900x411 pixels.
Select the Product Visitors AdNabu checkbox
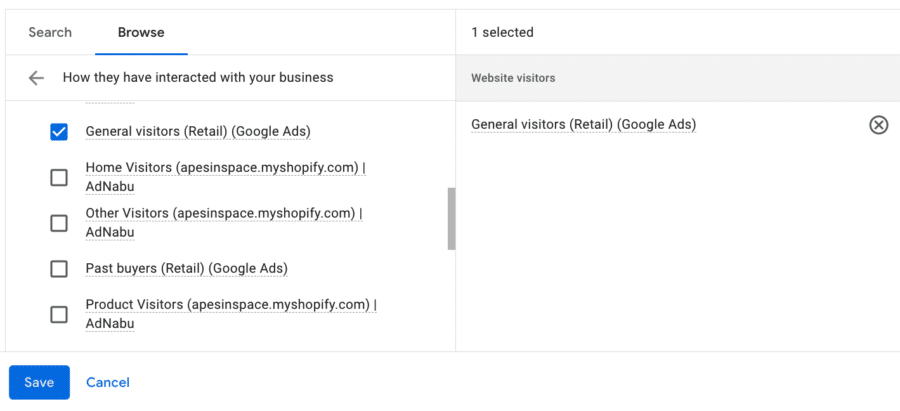tap(59, 314)
